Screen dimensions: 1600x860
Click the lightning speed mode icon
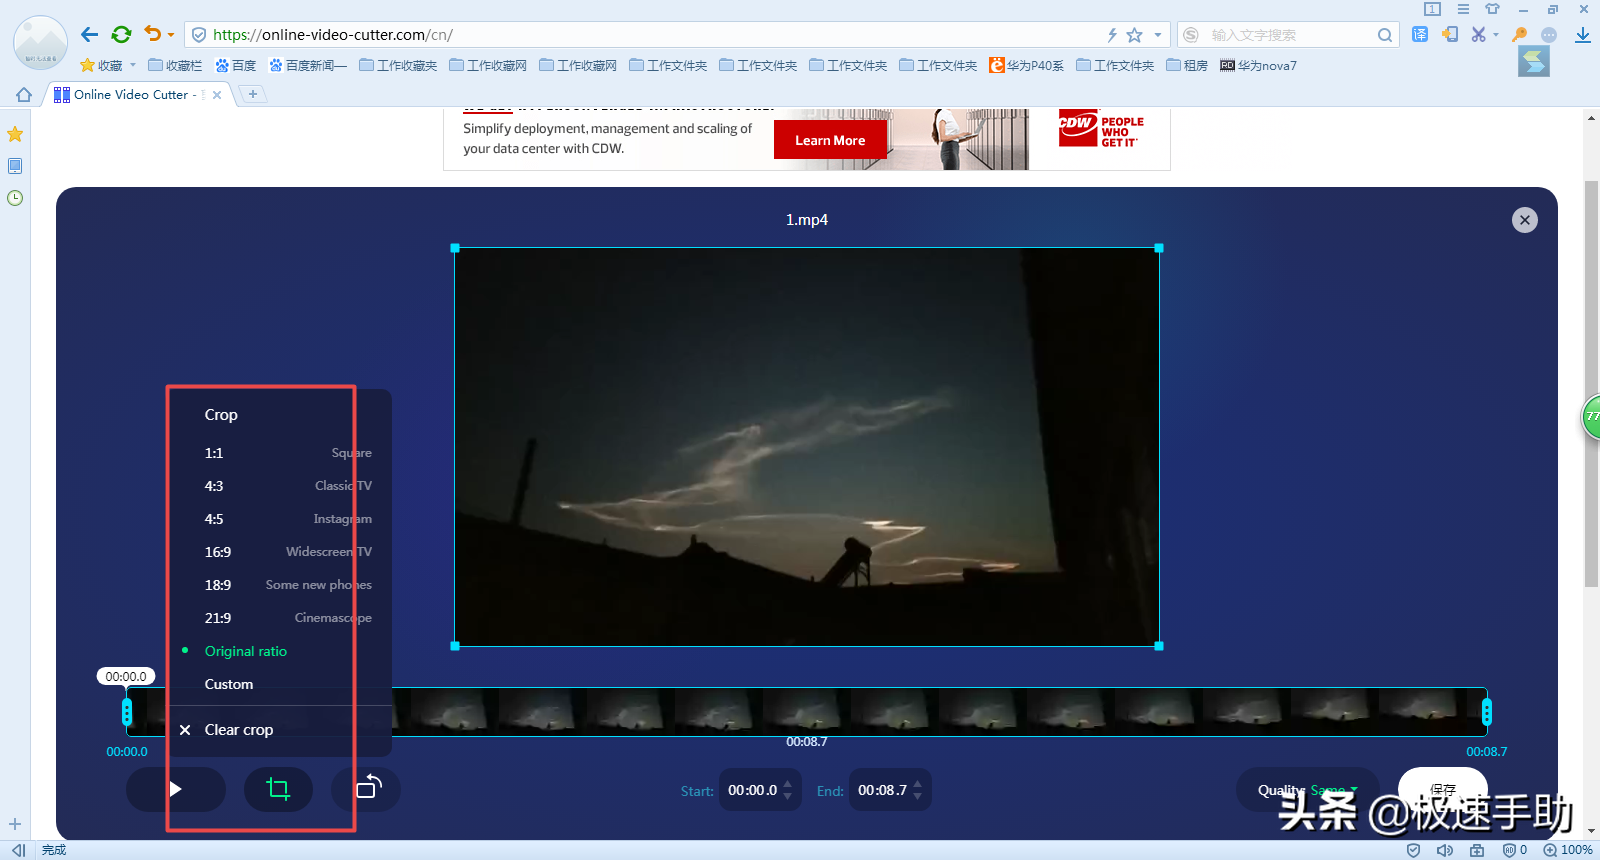click(1112, 35)
